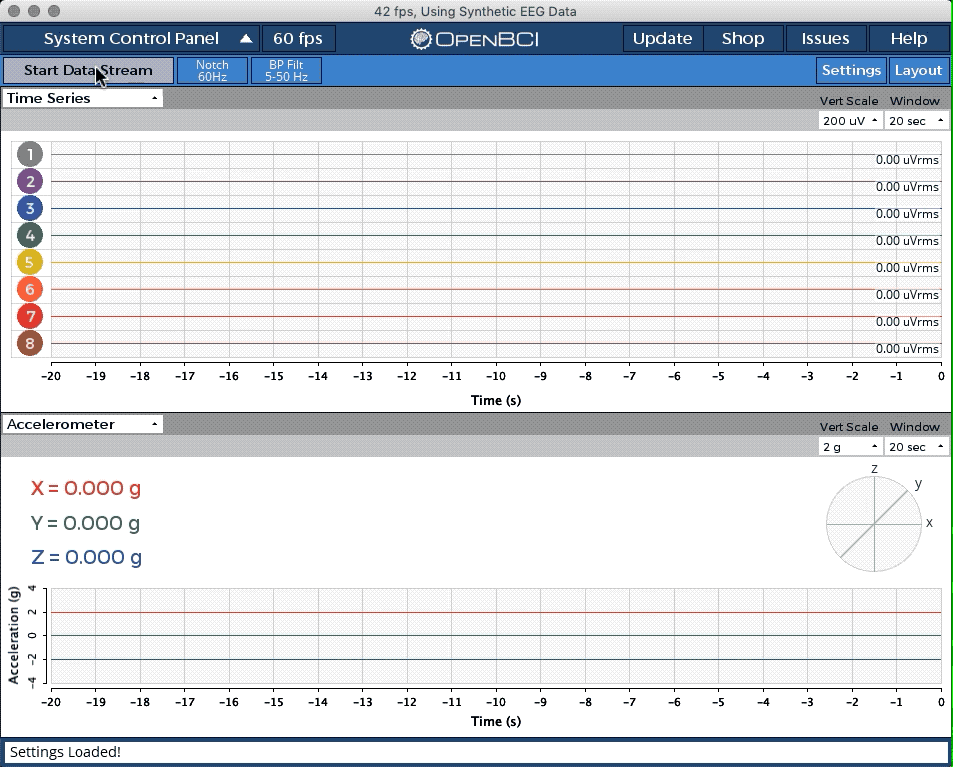This screenshot has height=767, width=953.
Task: Click channel 1 0.00 uVrms value
Action: 907,160
